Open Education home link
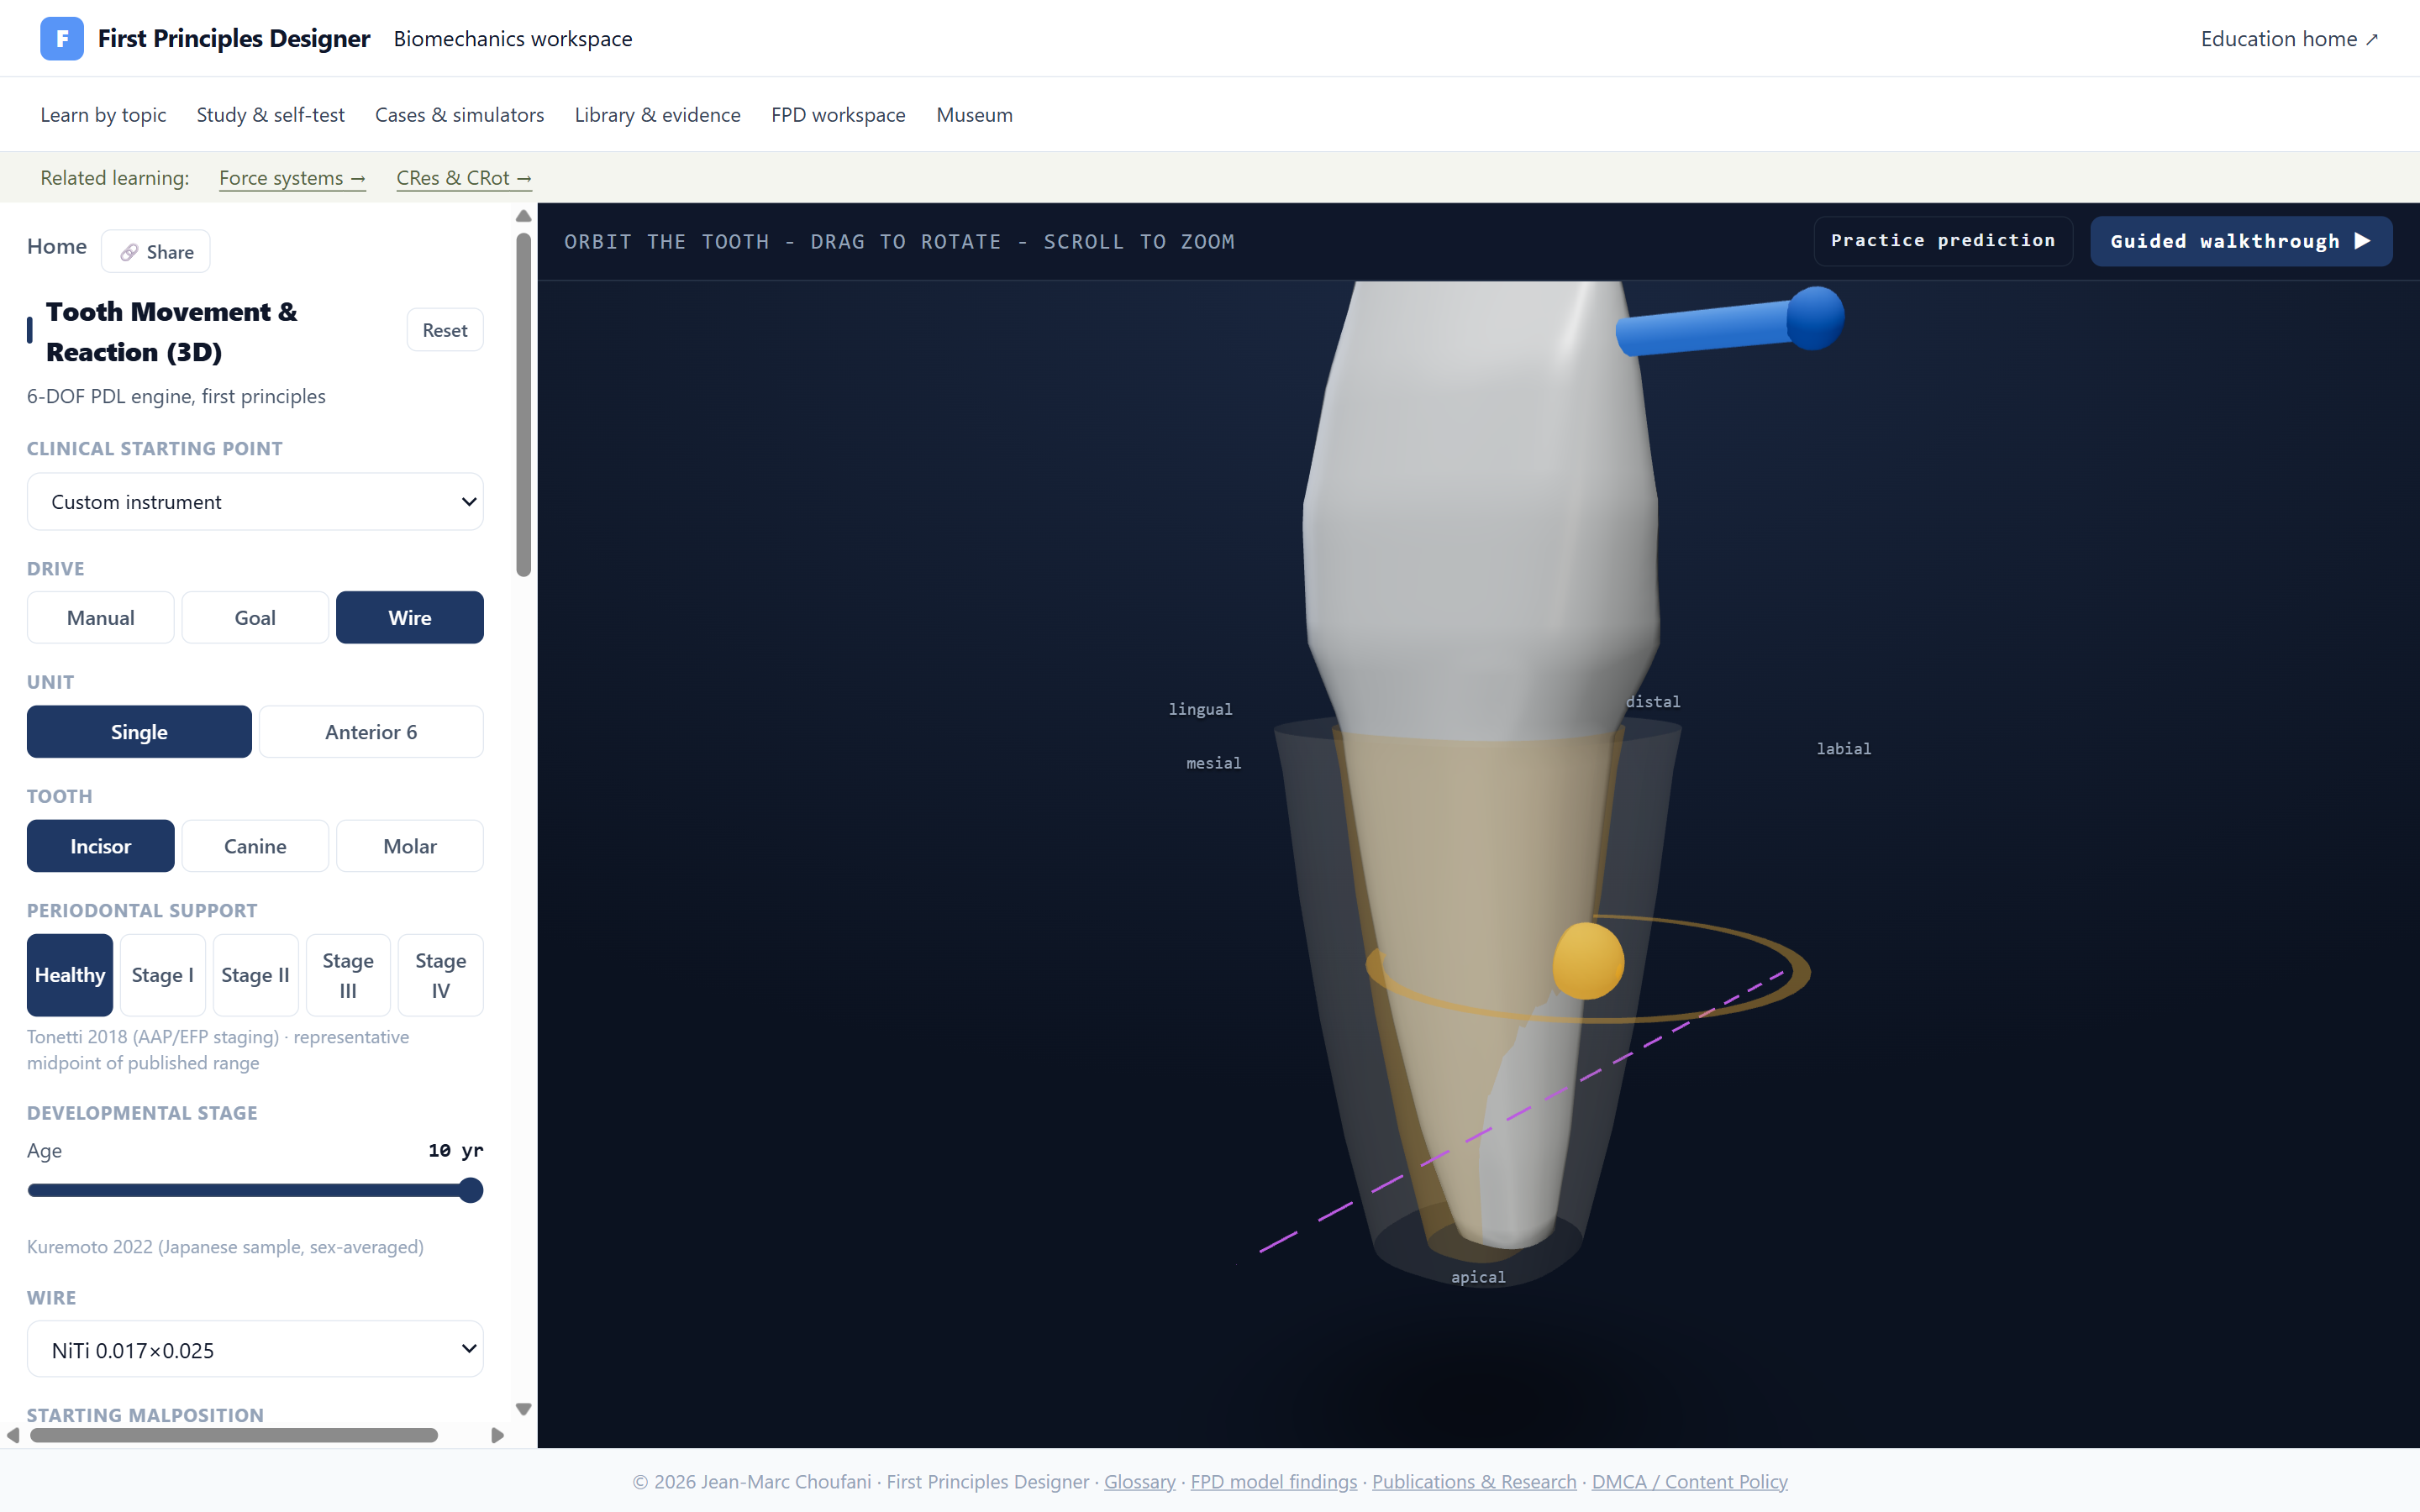Viewport: 2420px width, 1512px height. 2290,39
